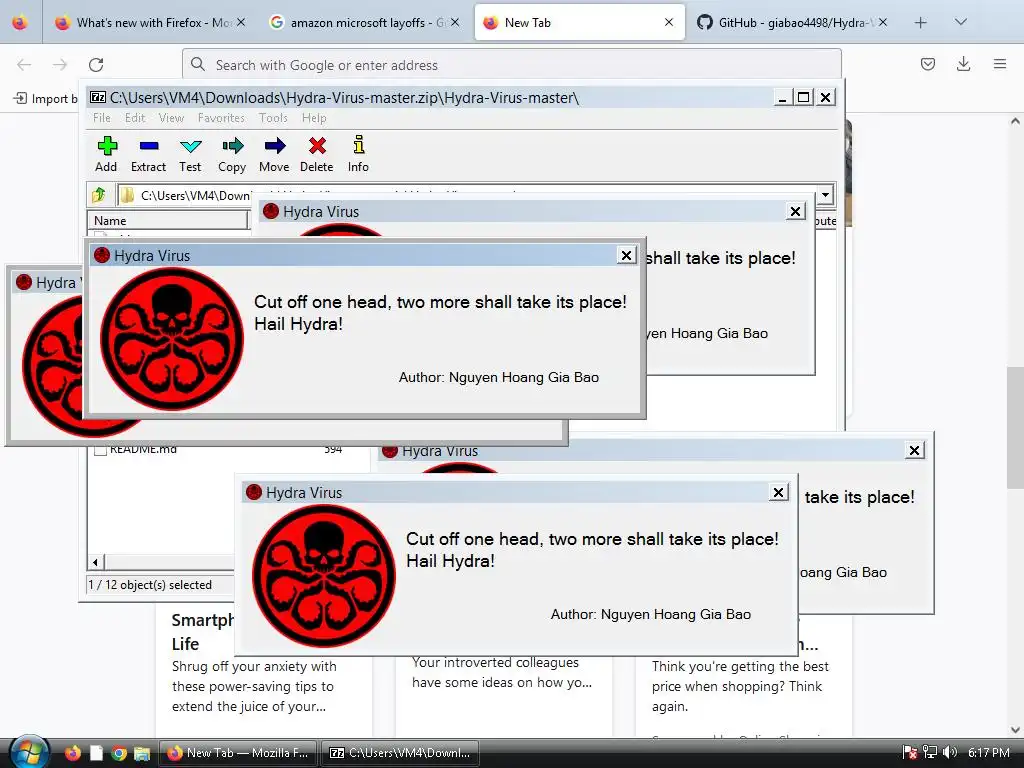
Task: Click the page scrollbar up arrow
Action: (x=1015, y=121)
